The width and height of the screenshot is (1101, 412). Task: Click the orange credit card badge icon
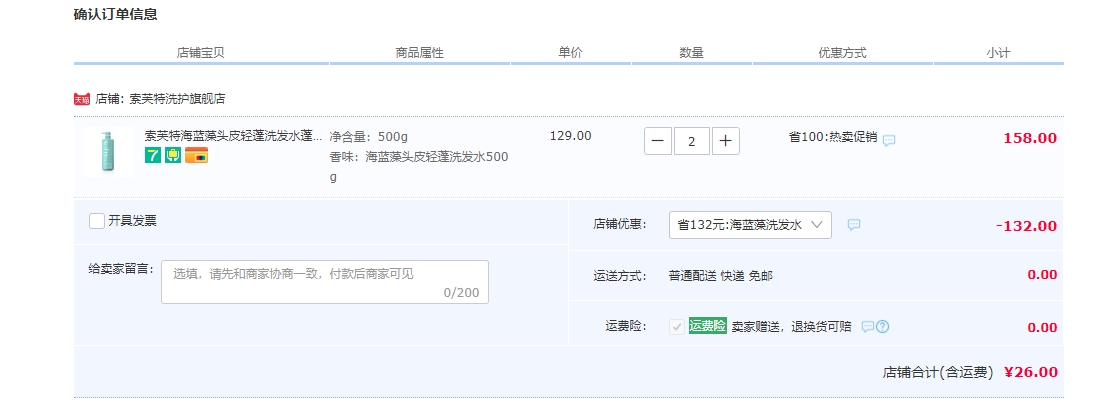(x=197, y=155)
